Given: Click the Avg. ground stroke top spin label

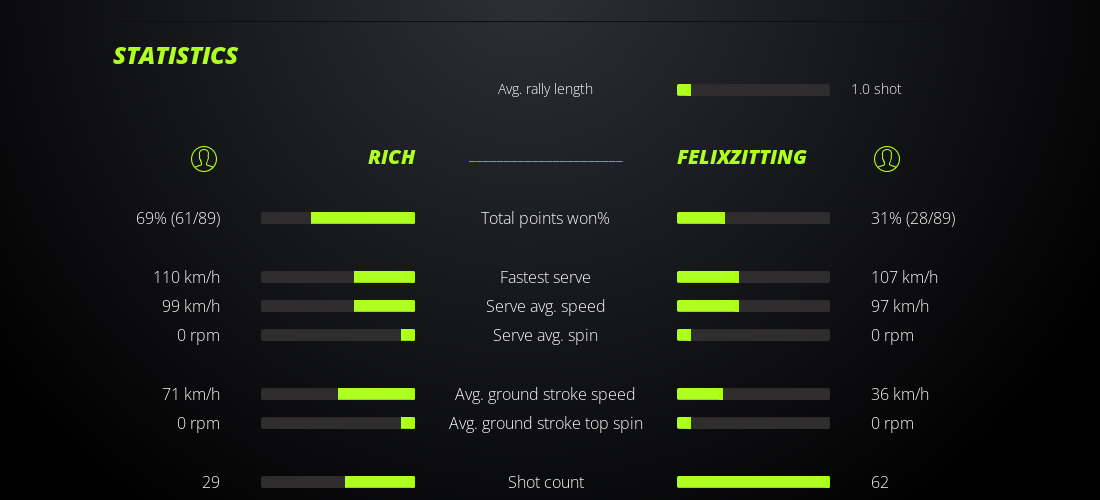Looking at the screenshot, I should [x=545, y=423].
